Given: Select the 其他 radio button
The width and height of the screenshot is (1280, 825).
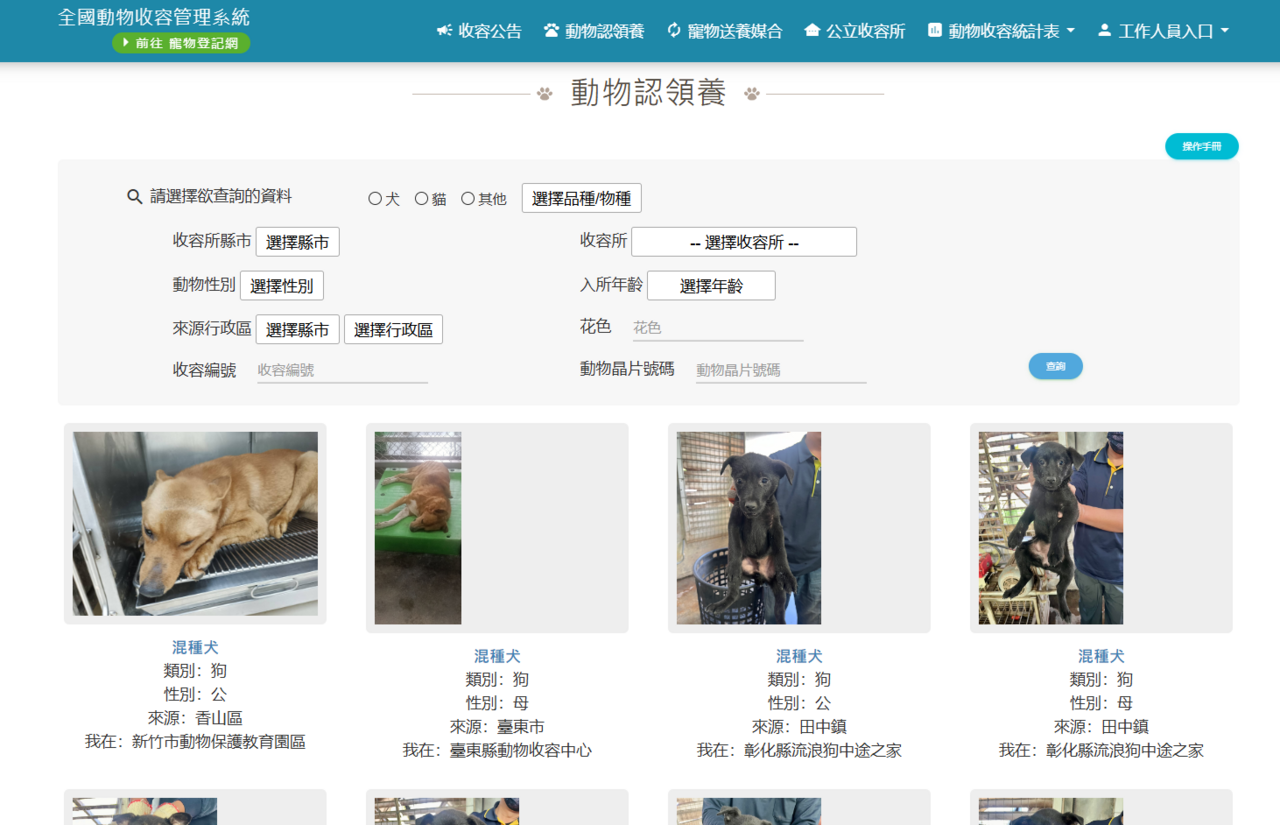Looking at the screenshot, I should (x=467, y=199).
